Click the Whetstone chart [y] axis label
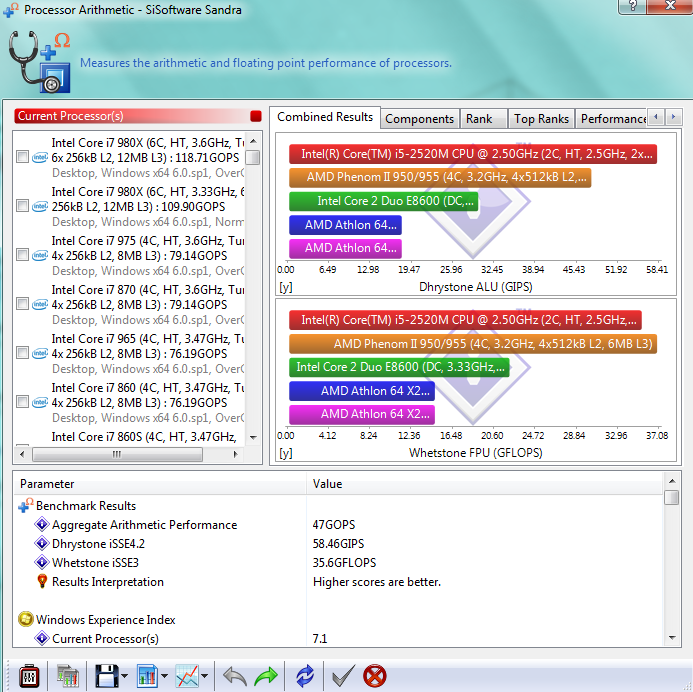 coord(286,453)
